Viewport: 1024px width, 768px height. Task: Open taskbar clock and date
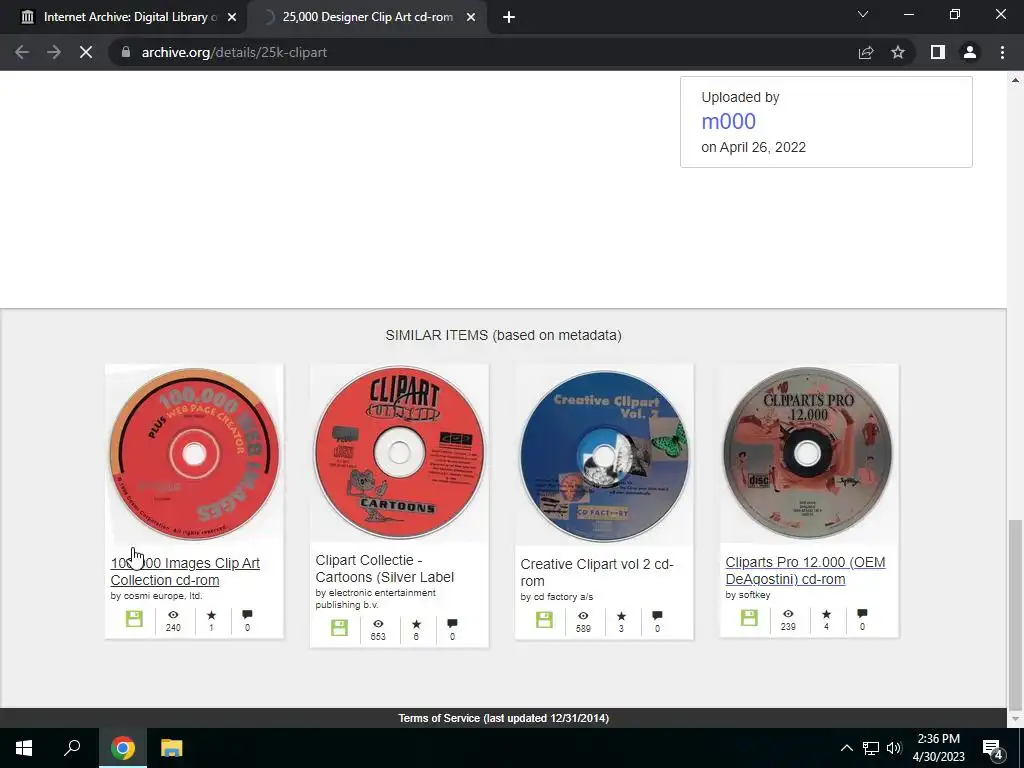tap(938, 748)
